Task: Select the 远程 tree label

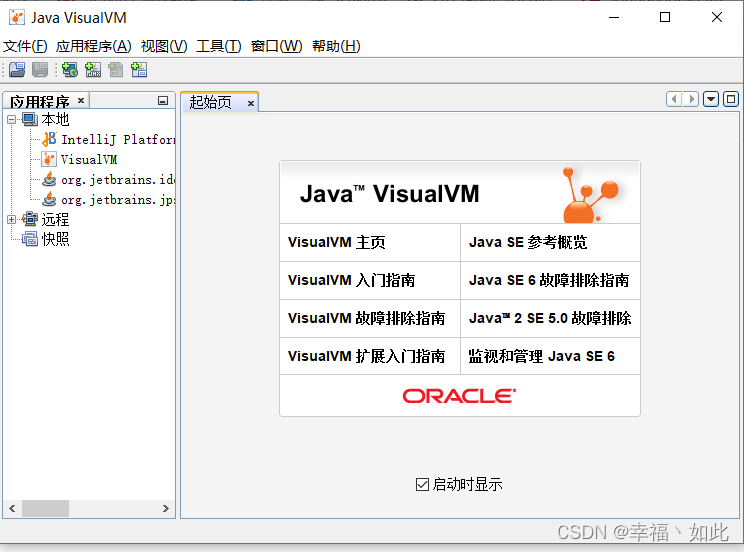Action: (56, 219)
